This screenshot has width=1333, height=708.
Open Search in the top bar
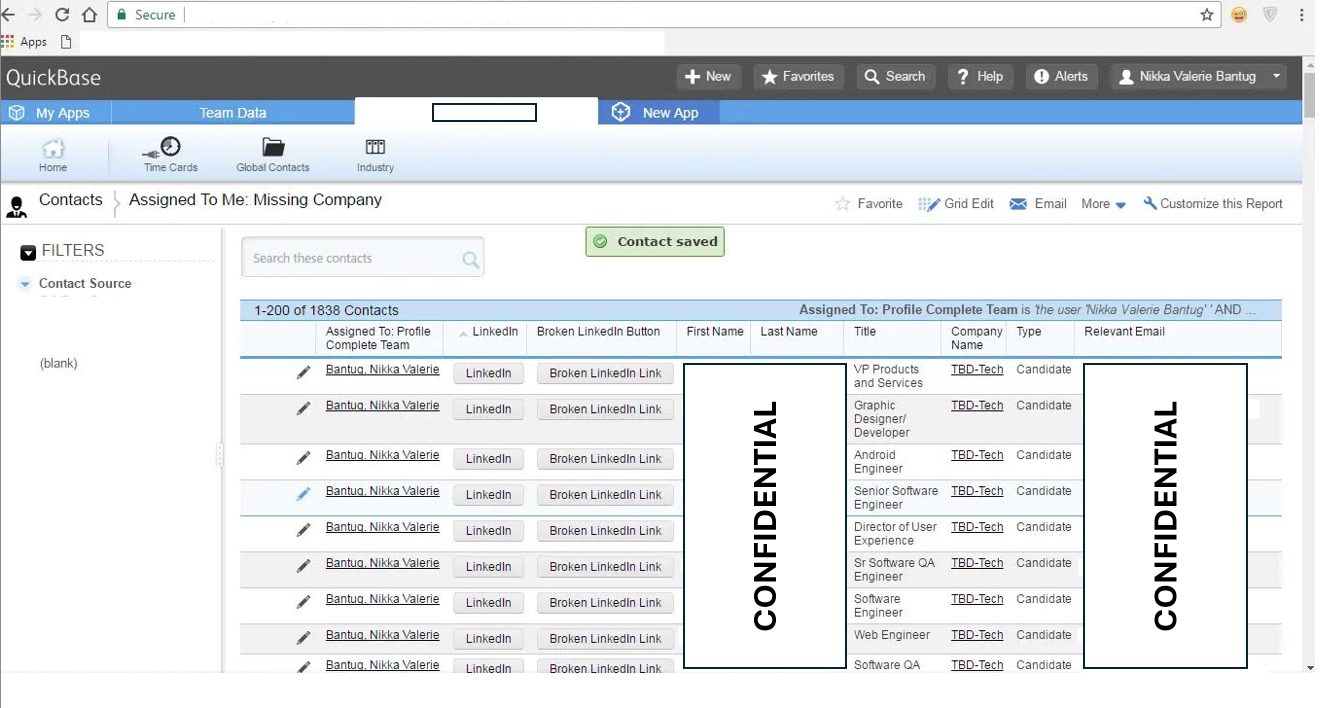(895, 77)
